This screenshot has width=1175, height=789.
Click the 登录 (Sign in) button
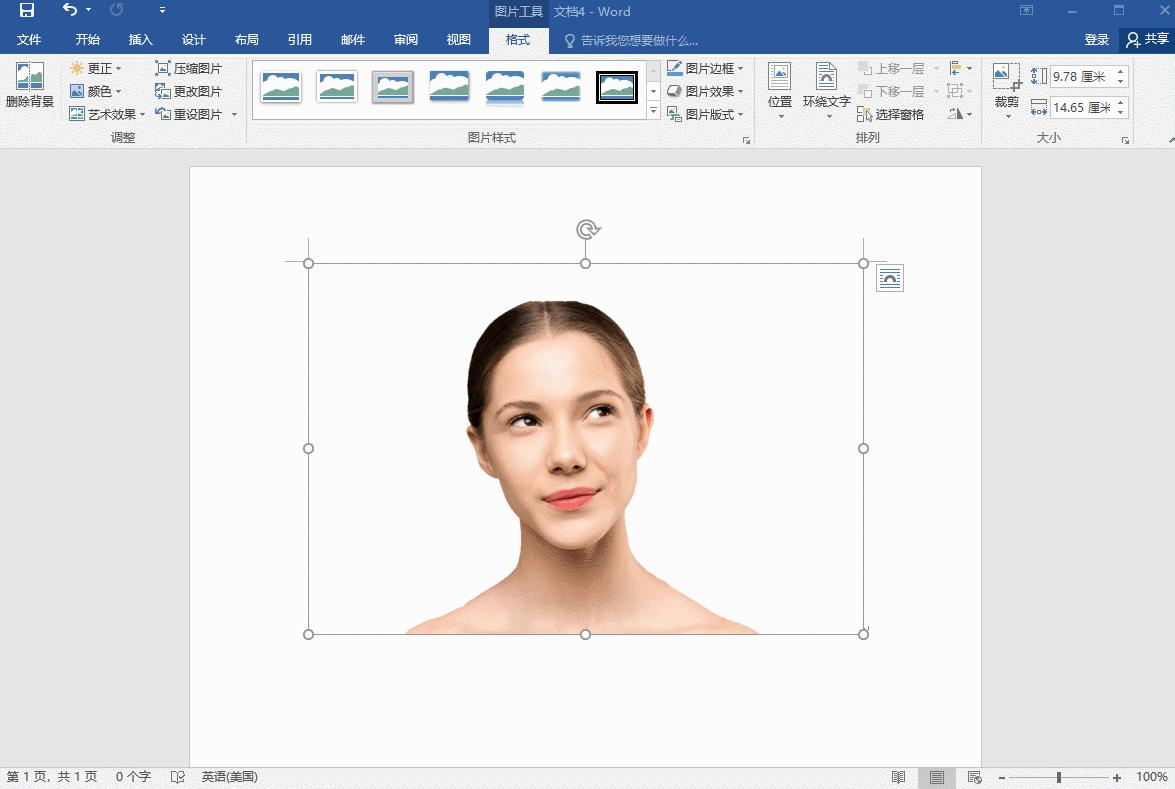coord(1096,39)
